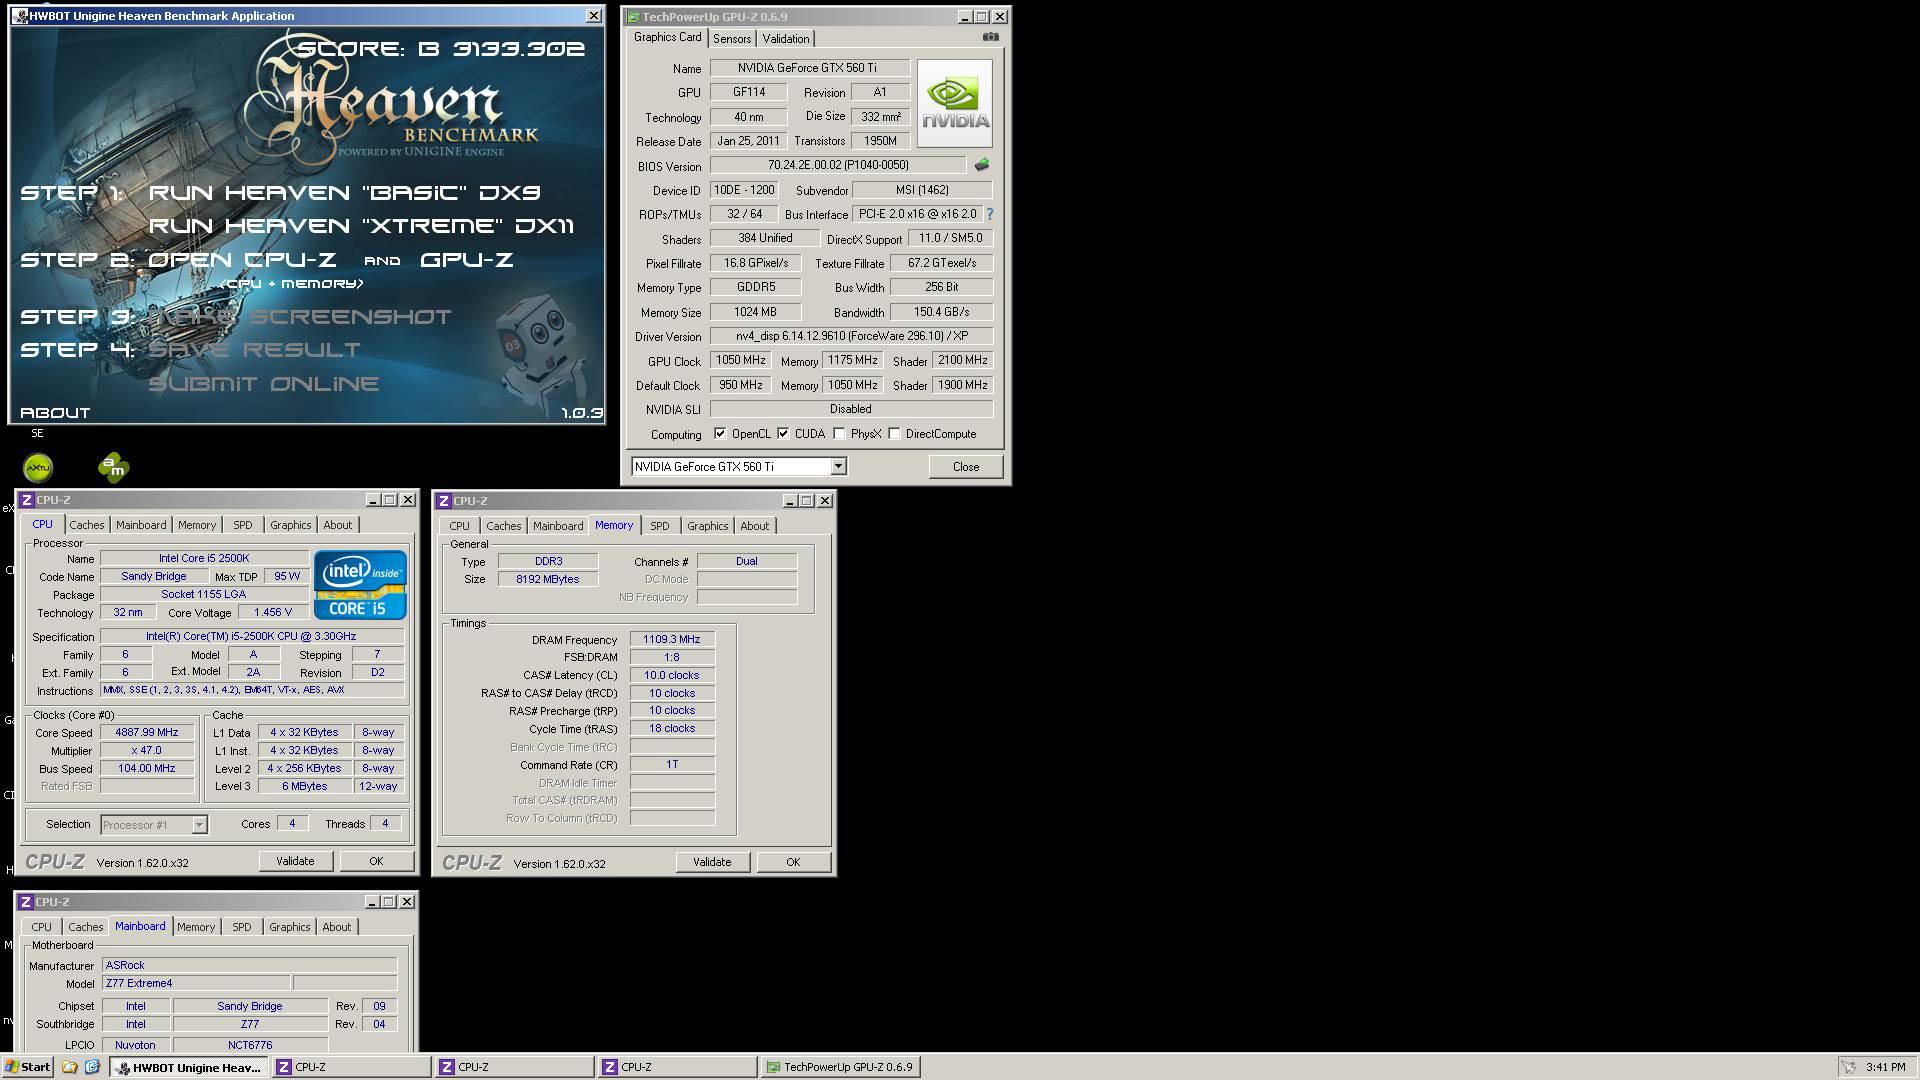Click TAKE SCREENSHOT step in Heaven window
Image resolution: width=1920 pixels, height=1080 pixels.
coord(300,317)
